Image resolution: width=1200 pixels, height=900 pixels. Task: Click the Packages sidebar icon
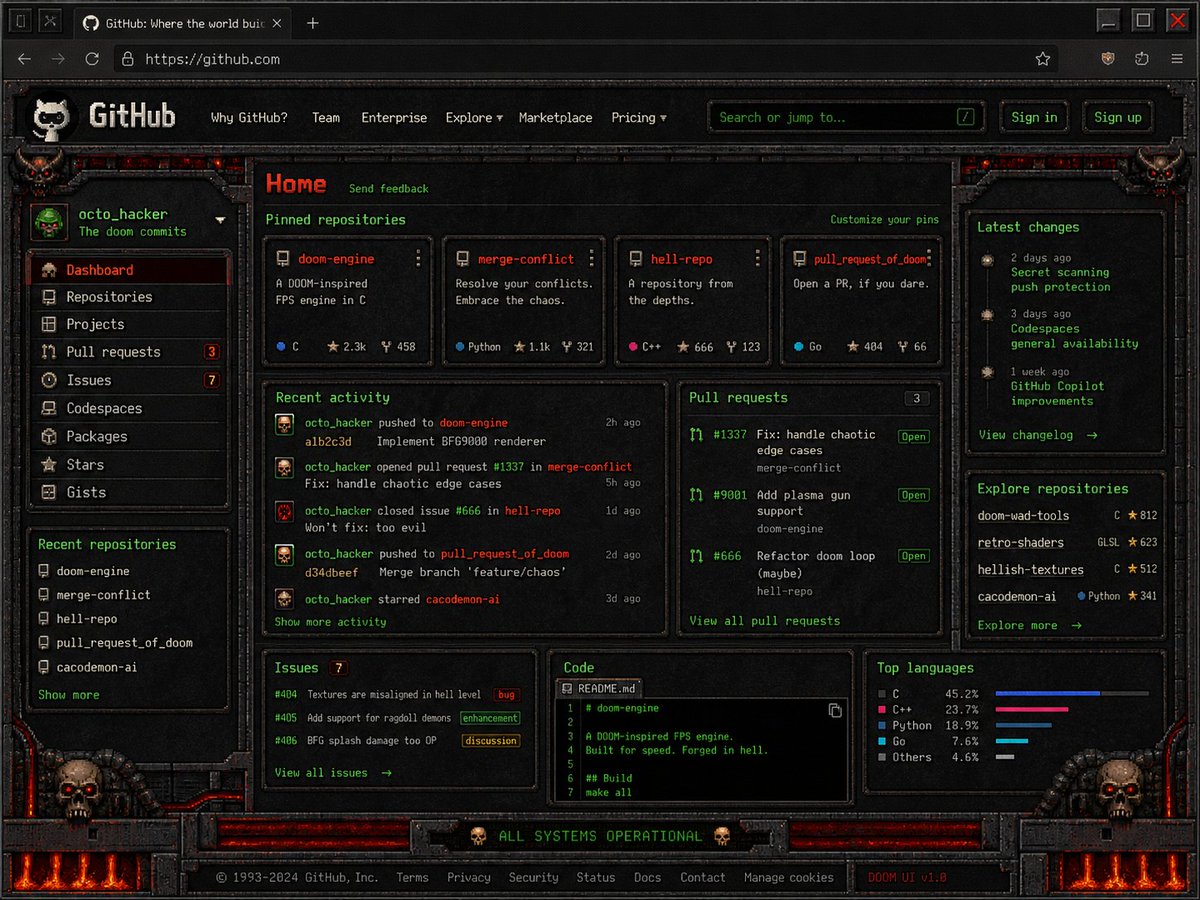(x=48, y=436)
